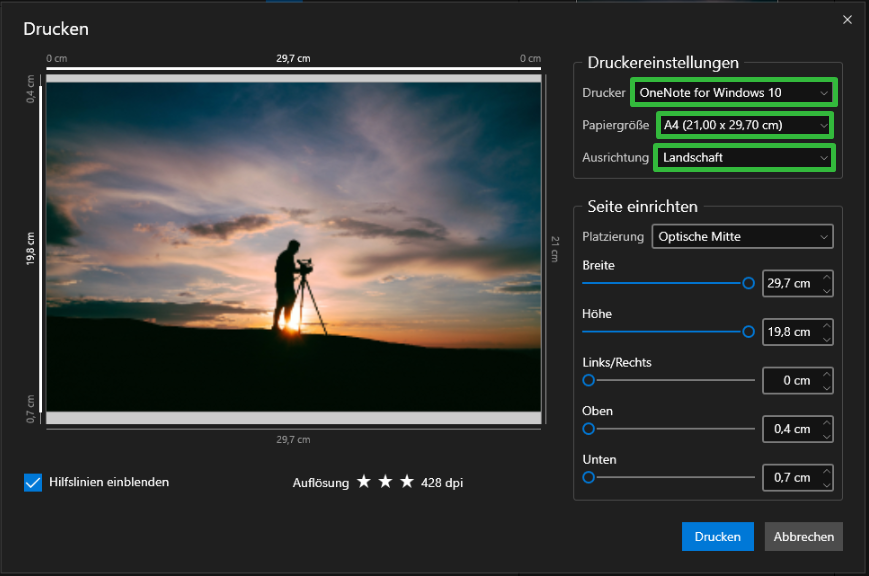The width and height of the screenshot is (869, 576).
Task: Decrease Breite with down arrow
Action: click(x=826, y=290)
